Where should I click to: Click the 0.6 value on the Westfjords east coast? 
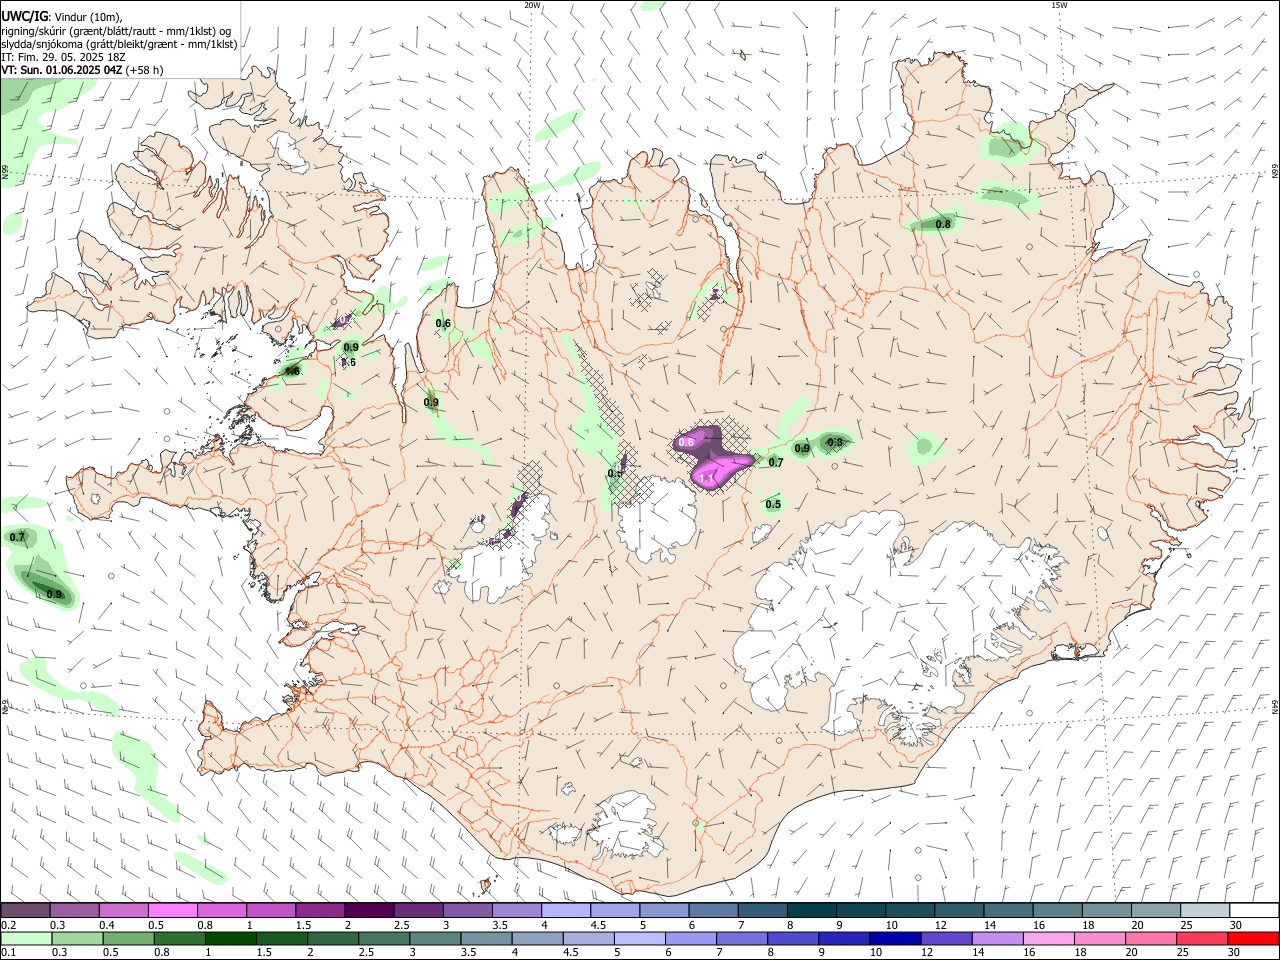443,323
